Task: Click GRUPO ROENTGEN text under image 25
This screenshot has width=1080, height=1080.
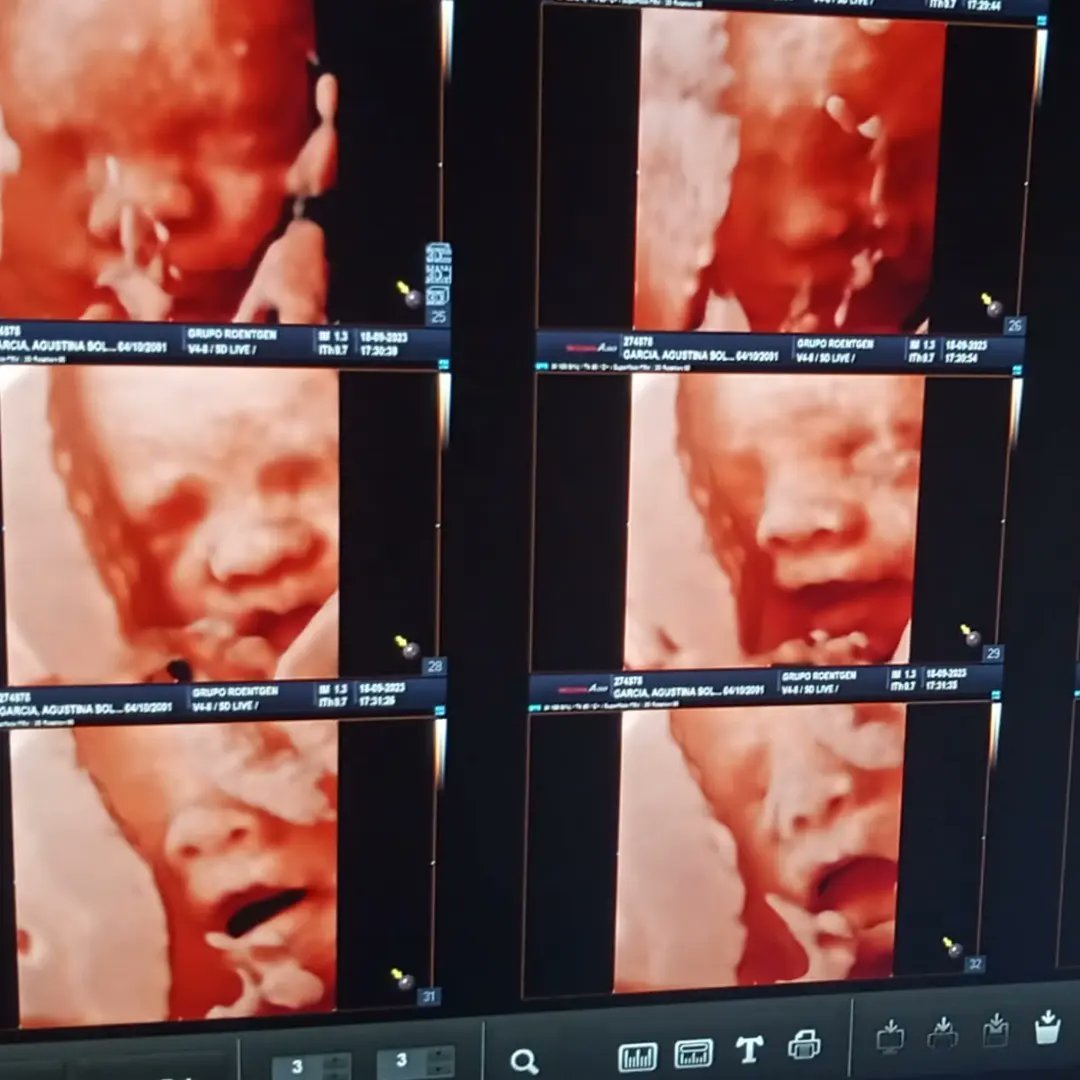Action: pyautogui.click(x=232, y=335)
